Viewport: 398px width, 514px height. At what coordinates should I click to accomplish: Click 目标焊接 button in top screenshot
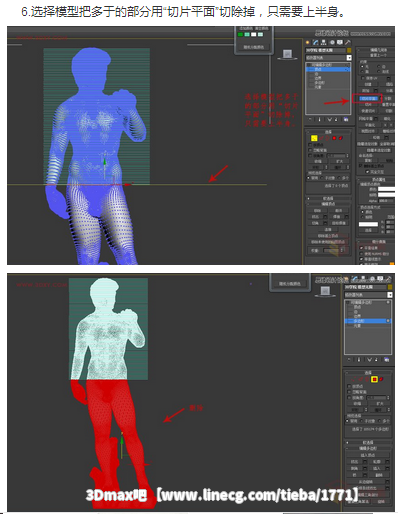coord(339,223)
